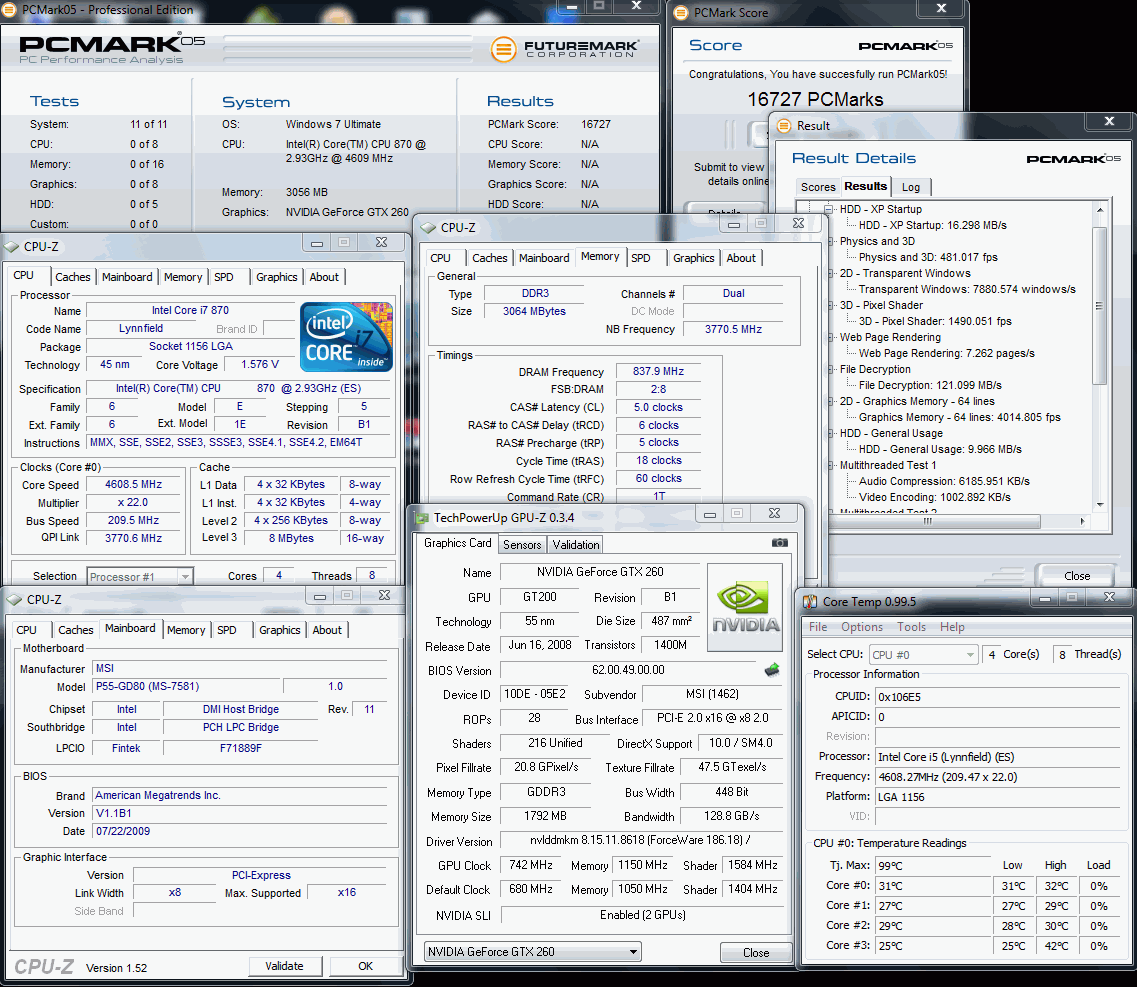The height and width of the screenshot is (987, 1137).
Task: Click the Close button in GPU-Z
Action: [x=756, y=952]
